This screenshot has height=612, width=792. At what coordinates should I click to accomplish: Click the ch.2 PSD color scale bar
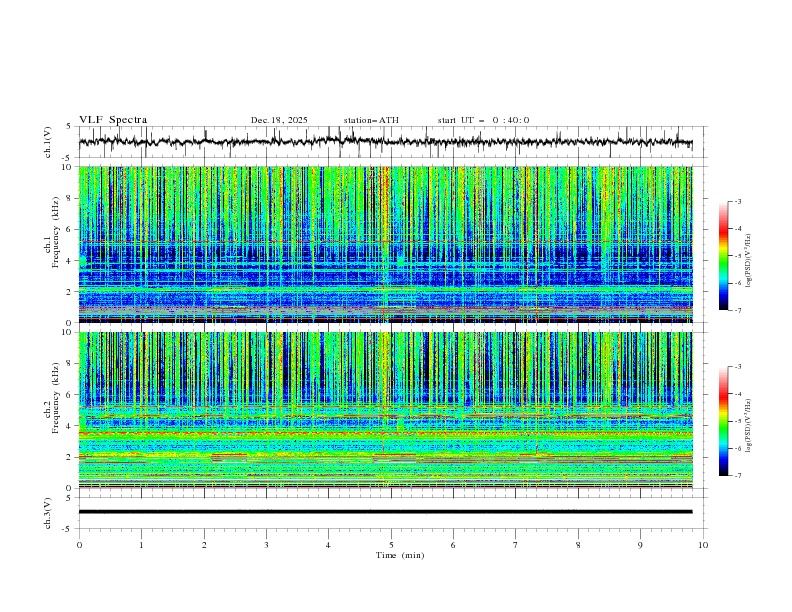[x=724, y=421]
